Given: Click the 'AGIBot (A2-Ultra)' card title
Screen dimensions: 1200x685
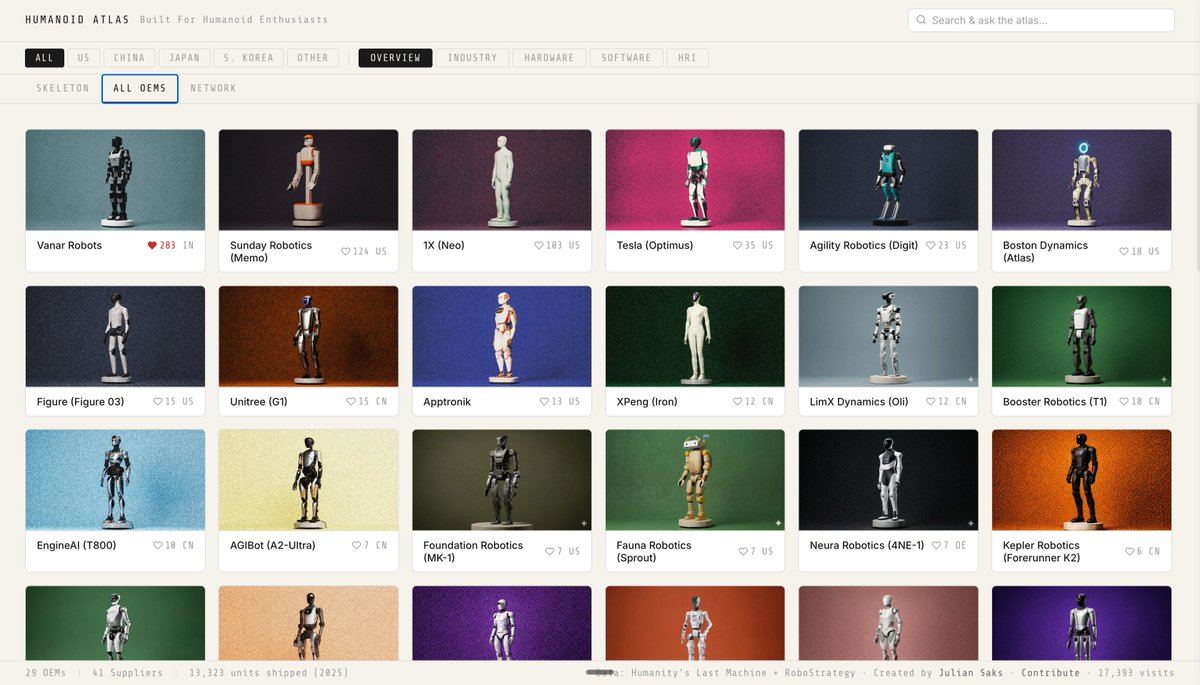Looking at the screenshot, I should (273, 545).
